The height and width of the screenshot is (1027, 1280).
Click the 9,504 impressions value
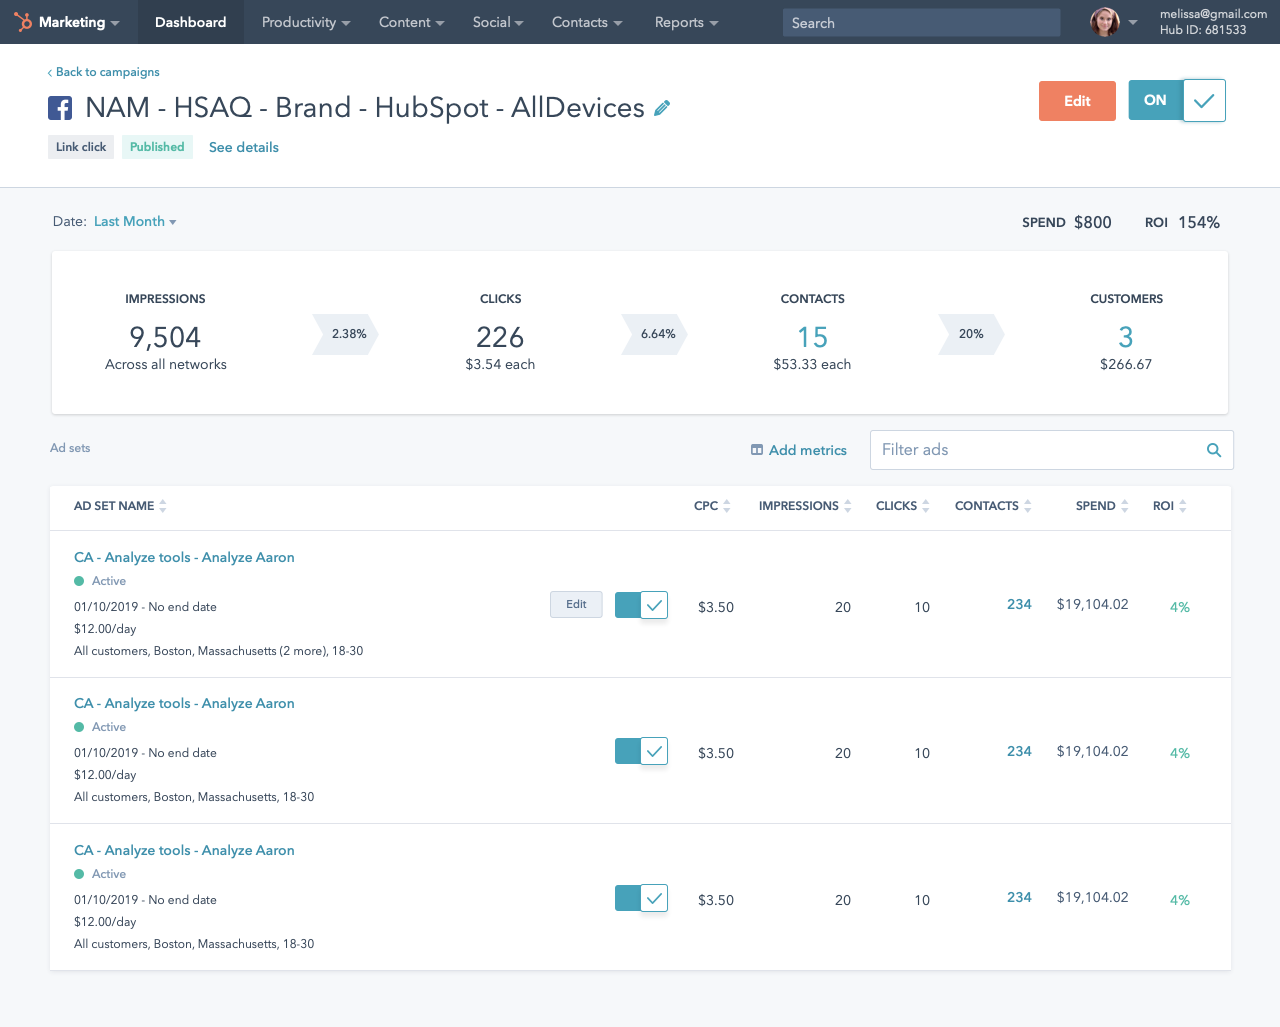[x=165, y=337]
